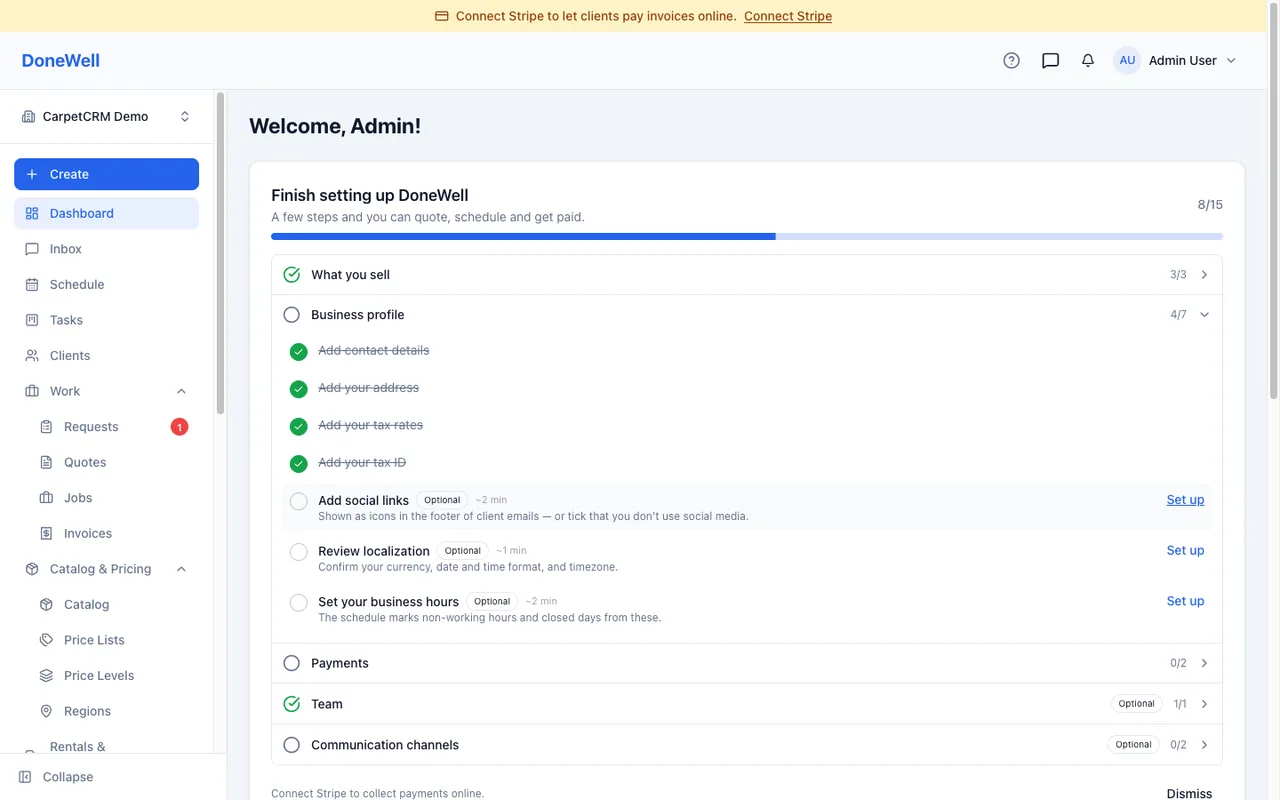Tick the Review localization checkbox circle
1280x800 pixels.
tap(299, 552)
